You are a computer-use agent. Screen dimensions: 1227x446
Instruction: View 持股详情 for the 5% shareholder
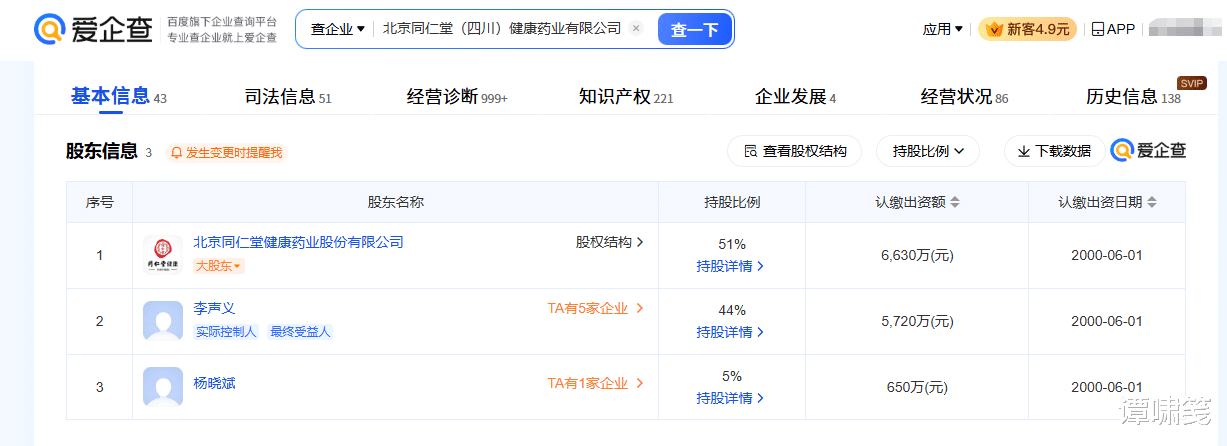coord(731,398)
